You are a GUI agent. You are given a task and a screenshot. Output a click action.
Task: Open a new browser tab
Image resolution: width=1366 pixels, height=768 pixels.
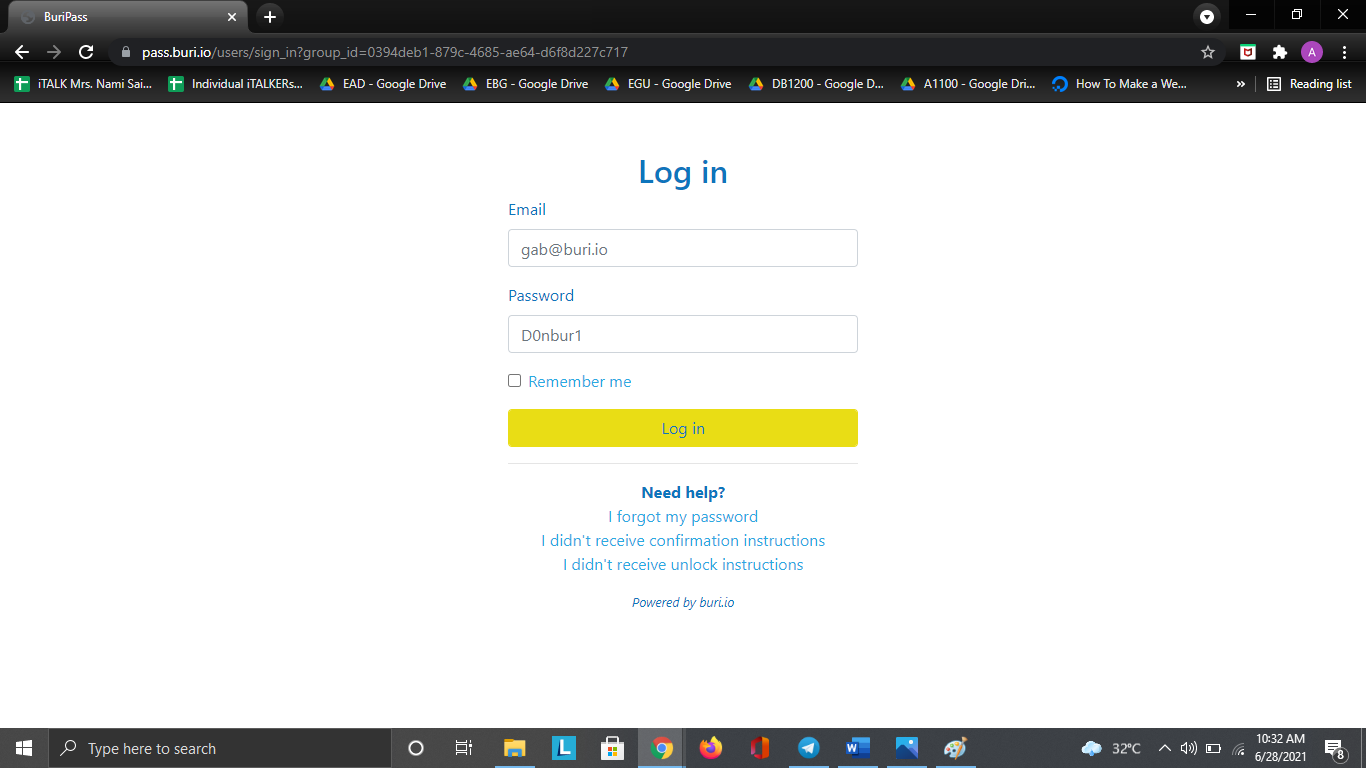coord(270,17)
